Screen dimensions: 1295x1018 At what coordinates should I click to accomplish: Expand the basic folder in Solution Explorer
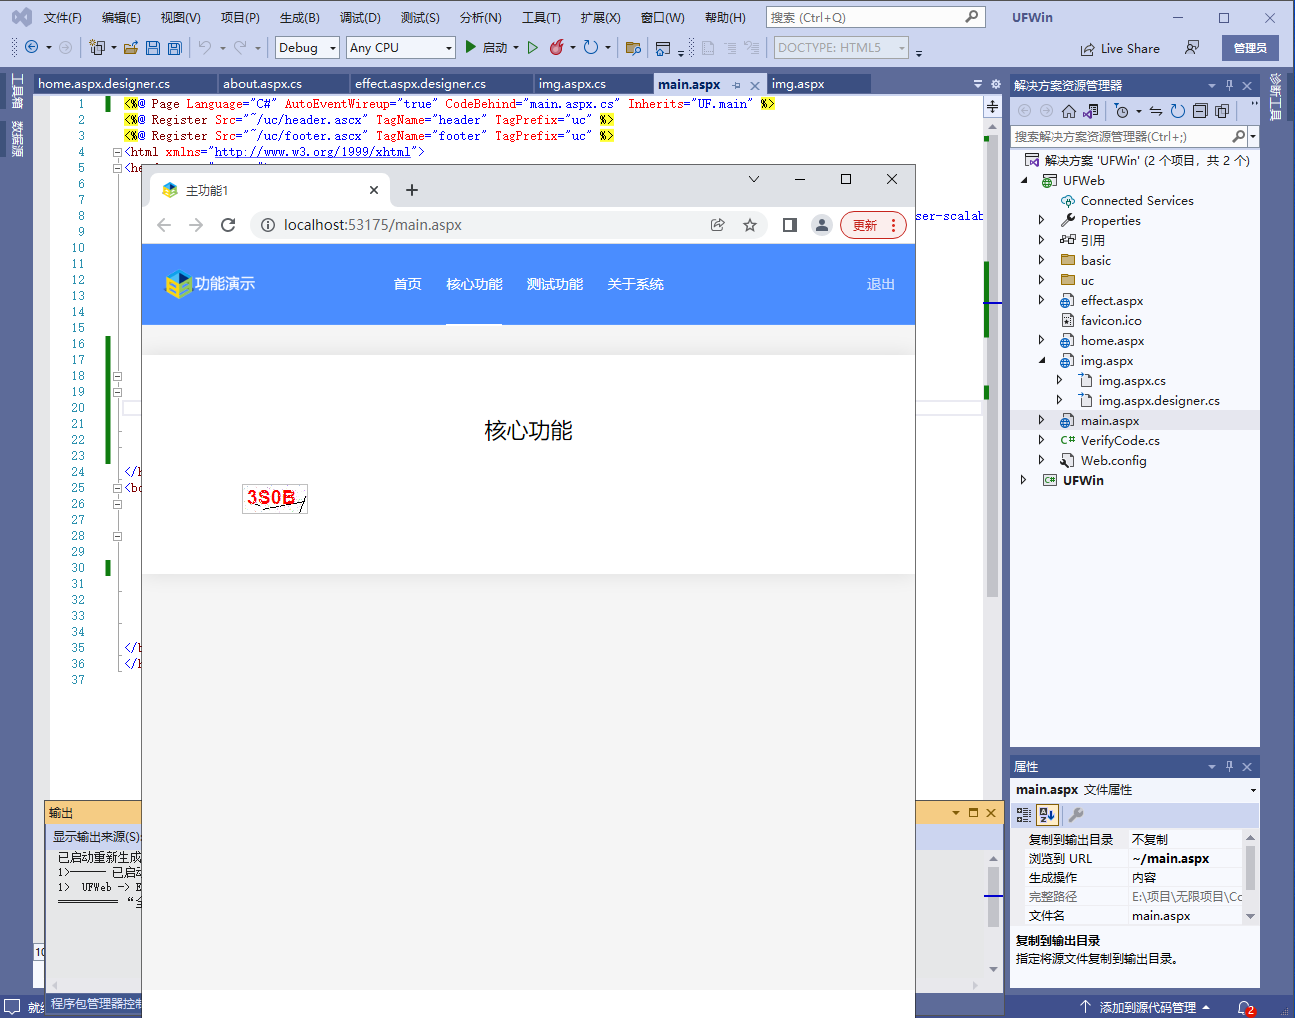click(x=1041, y=260)
